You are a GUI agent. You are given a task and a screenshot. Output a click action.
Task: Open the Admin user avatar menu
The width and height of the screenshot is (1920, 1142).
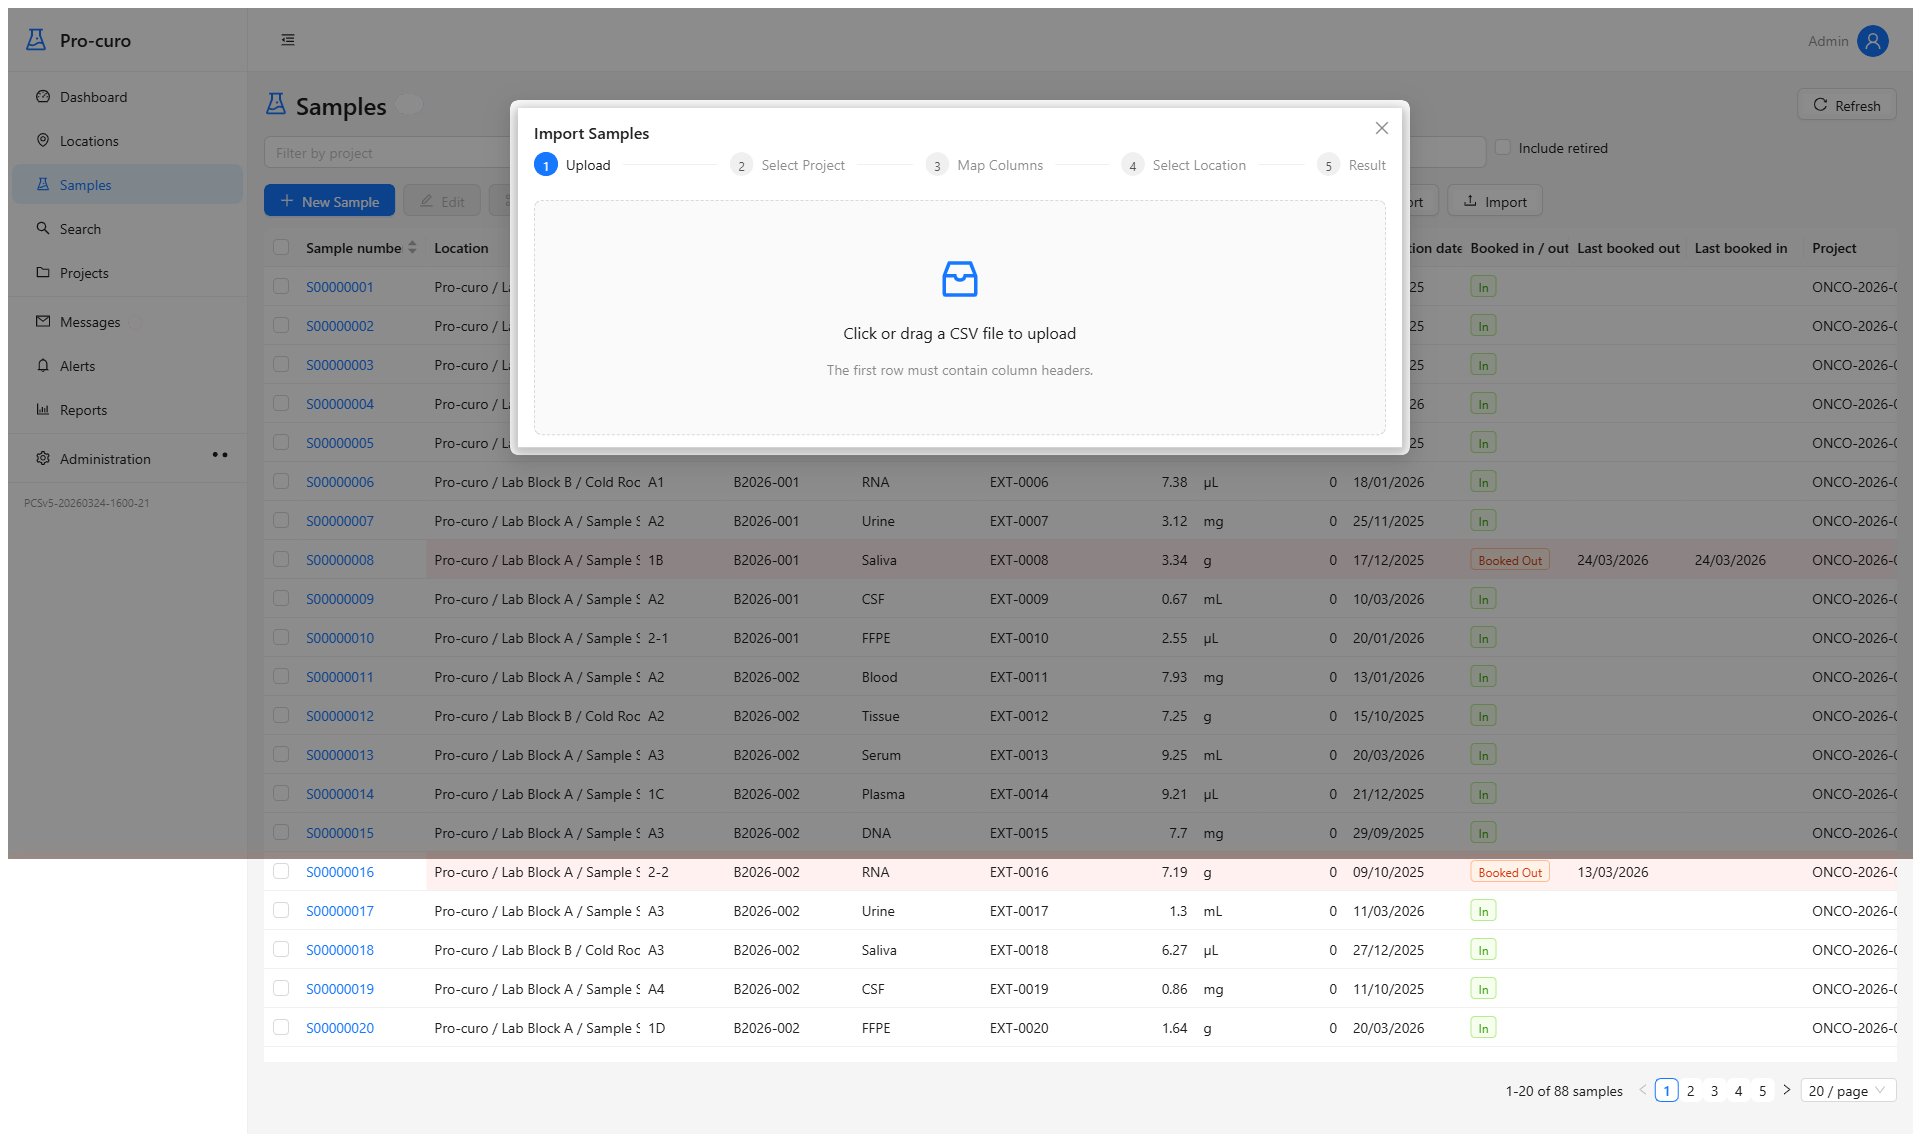point(1871,41)
